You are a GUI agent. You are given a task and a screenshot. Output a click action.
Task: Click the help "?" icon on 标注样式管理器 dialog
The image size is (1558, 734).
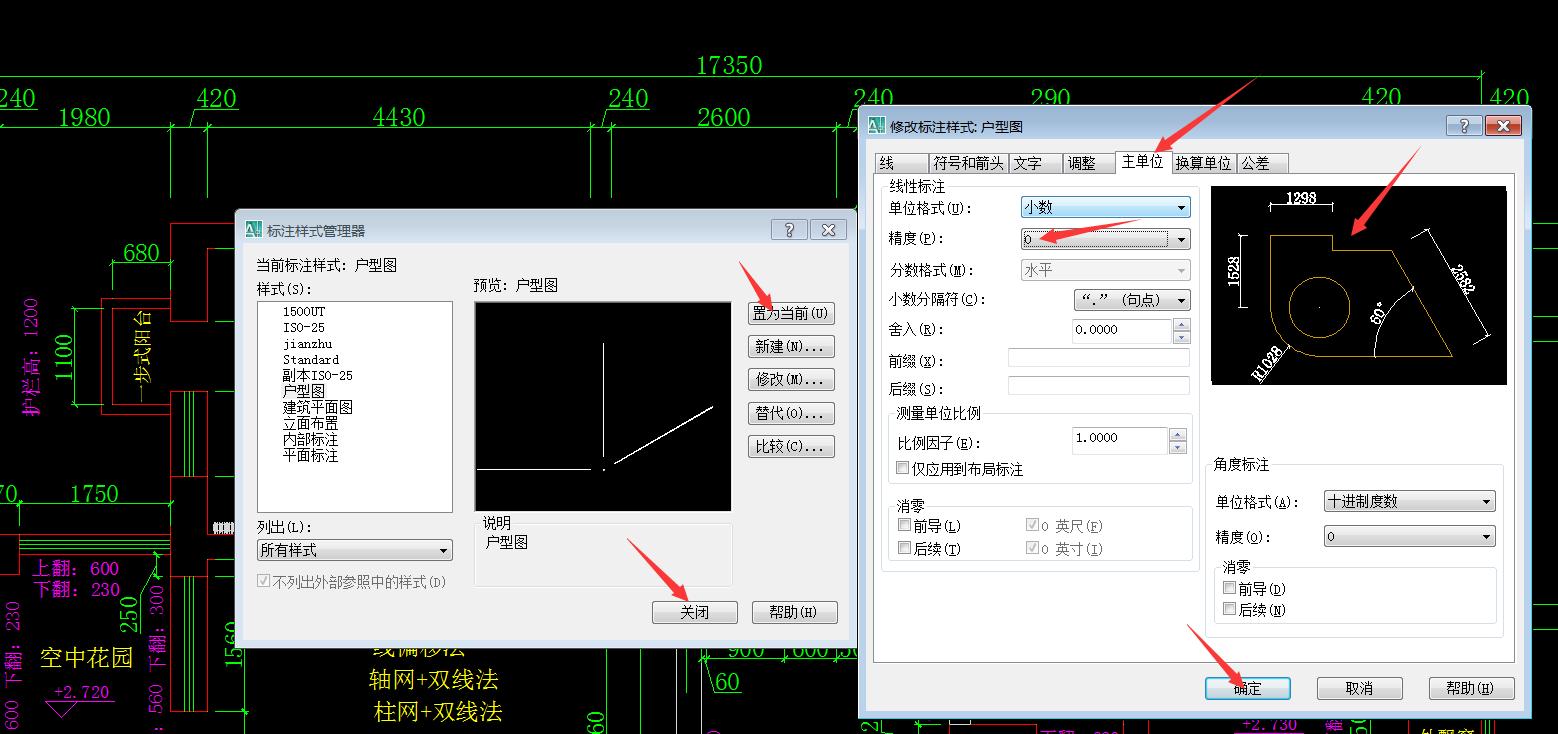point(788,229)
